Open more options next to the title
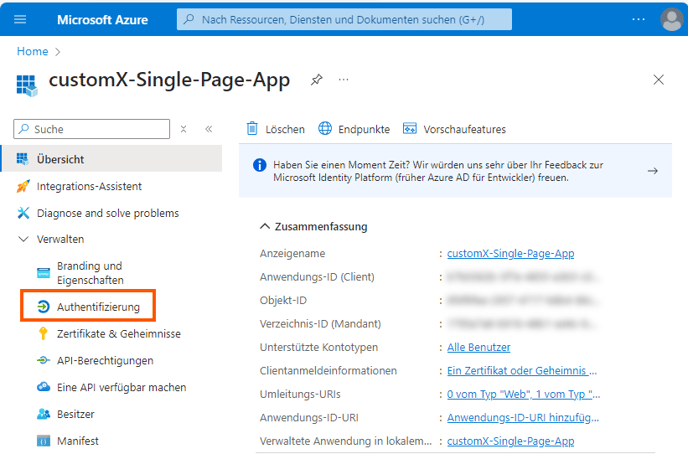688x454 pixels. 344,80
